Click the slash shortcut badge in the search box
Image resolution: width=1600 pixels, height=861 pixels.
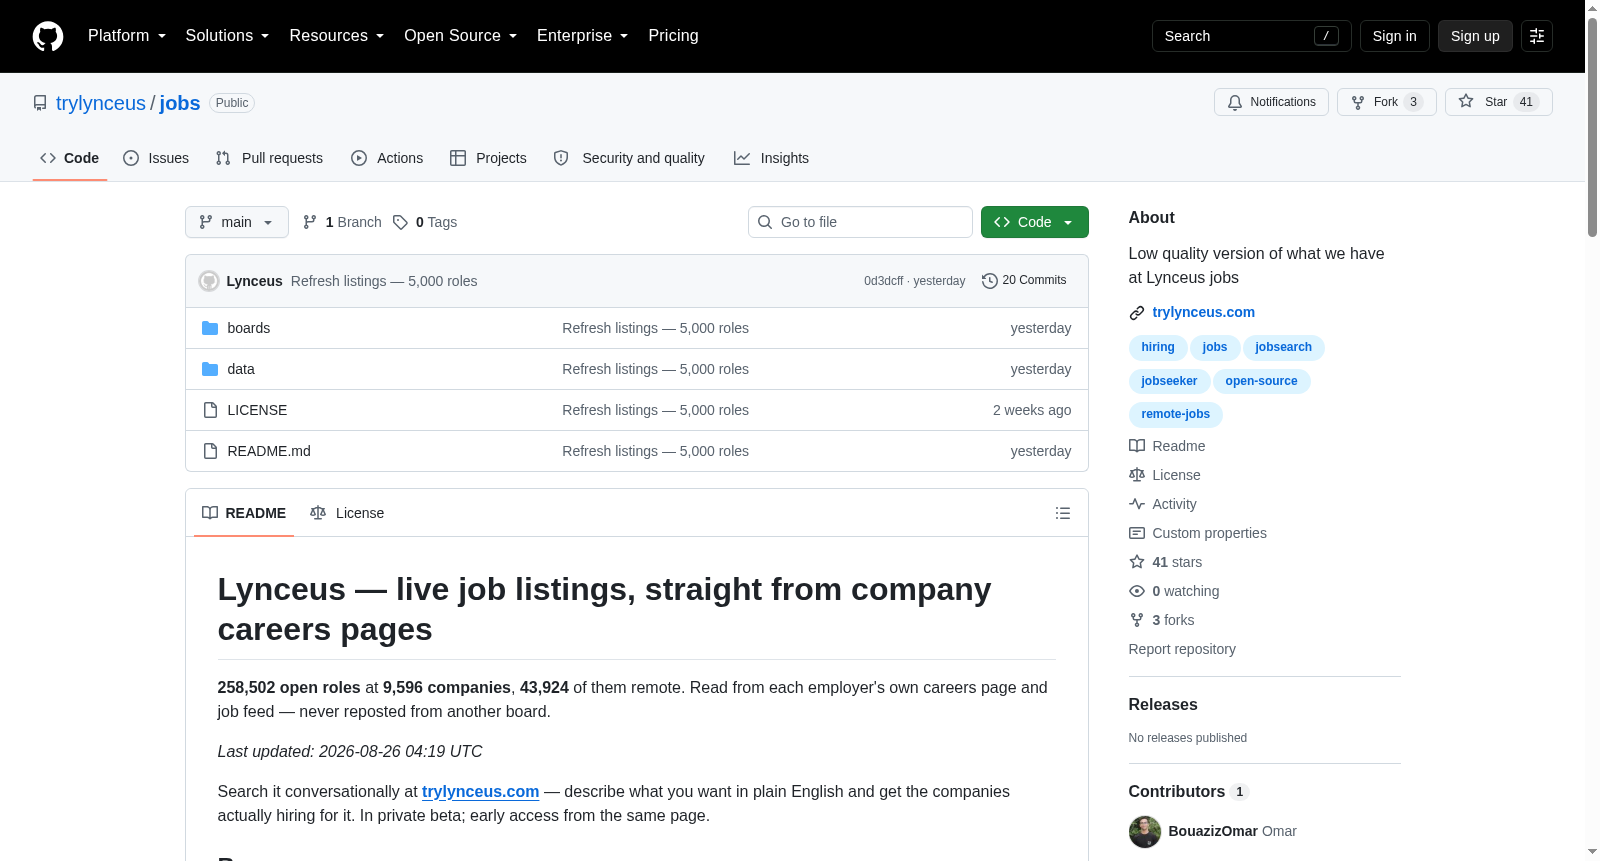[1326, 36]
